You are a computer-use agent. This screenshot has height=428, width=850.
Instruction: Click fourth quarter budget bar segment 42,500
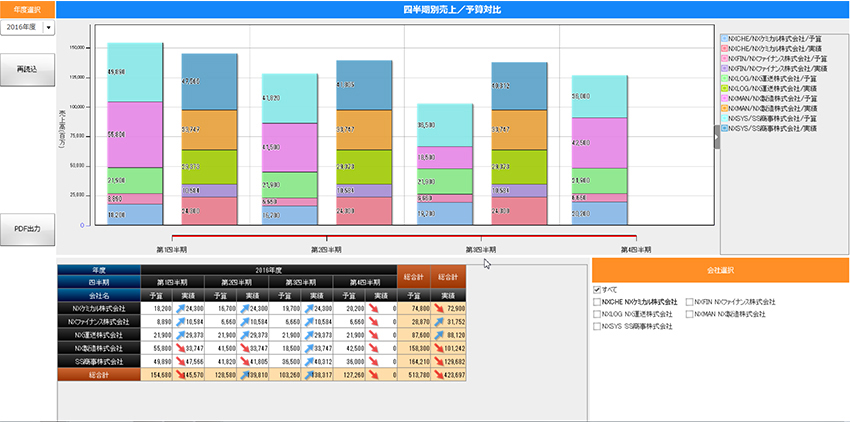pos(600,143)
